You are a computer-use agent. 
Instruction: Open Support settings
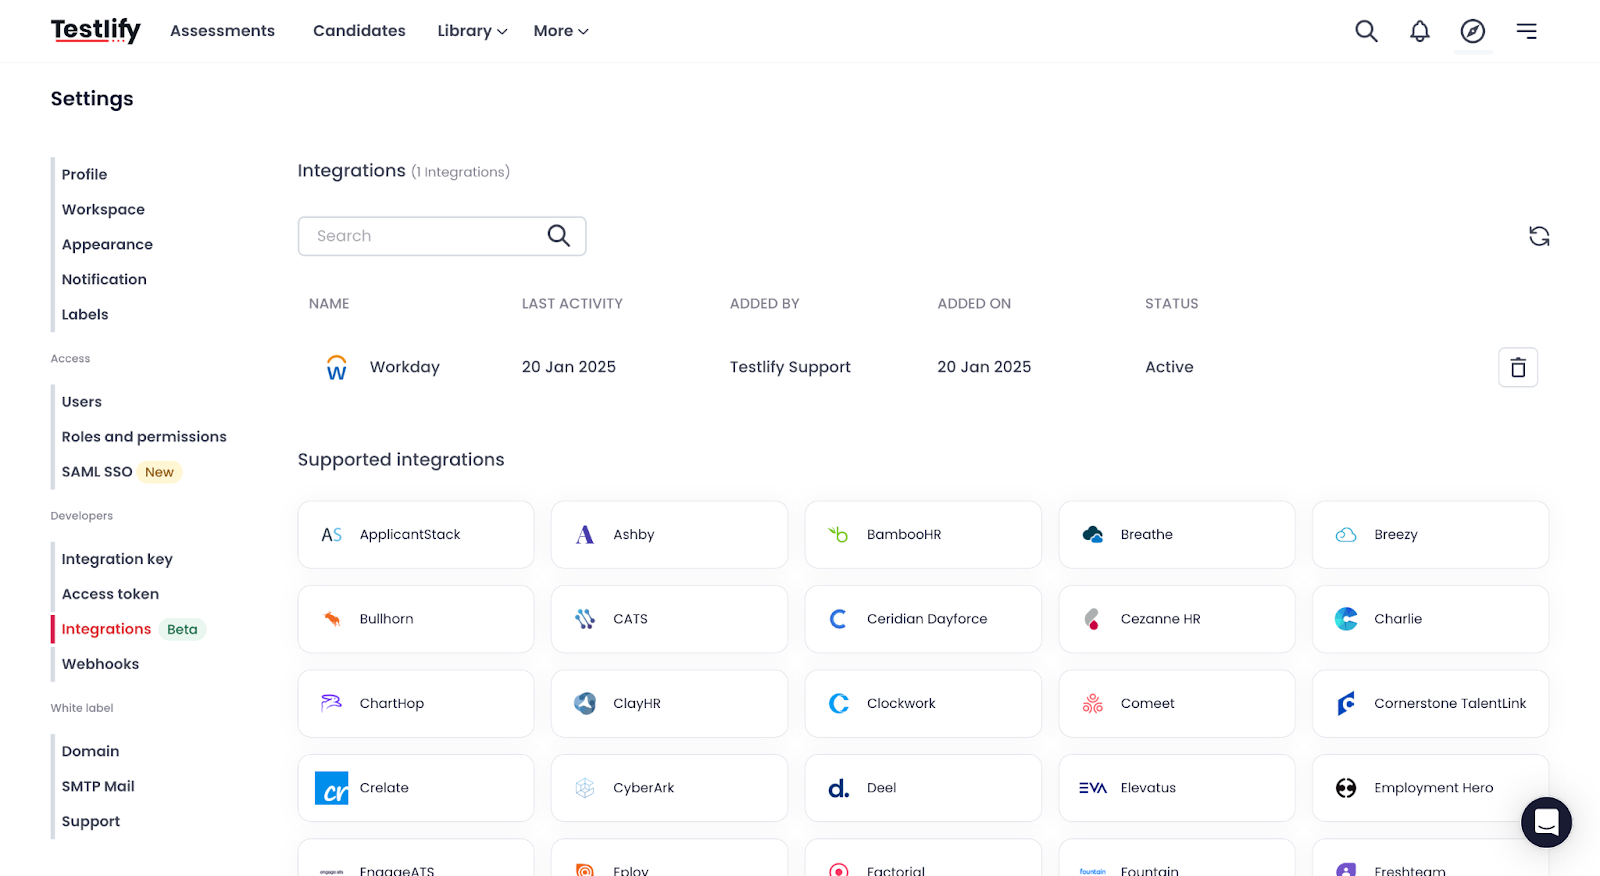91,821
